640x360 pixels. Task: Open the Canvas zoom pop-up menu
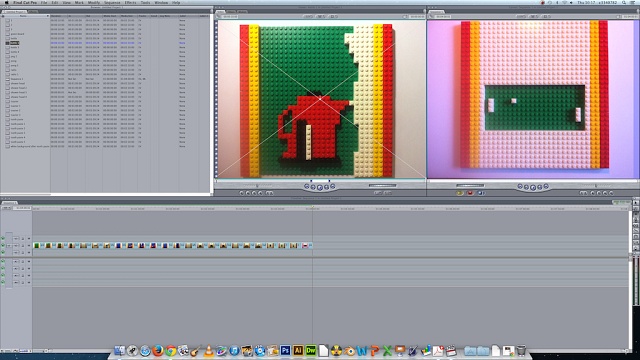tap(522, 16)
